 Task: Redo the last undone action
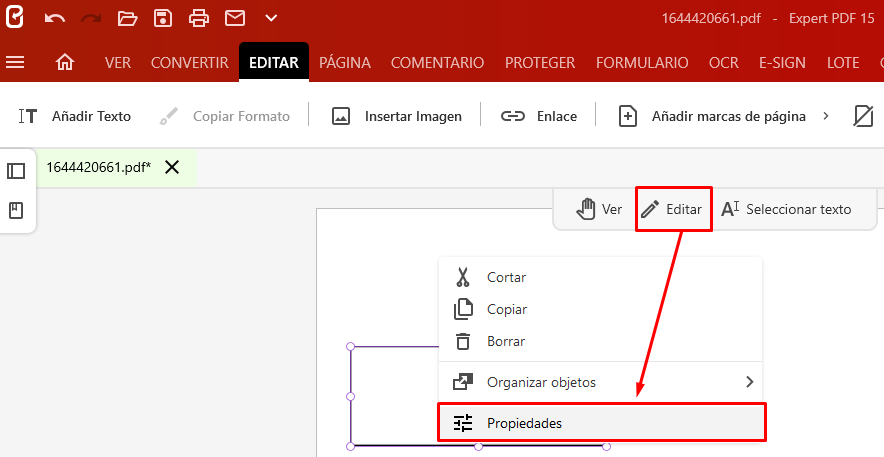tap(91, 19)
